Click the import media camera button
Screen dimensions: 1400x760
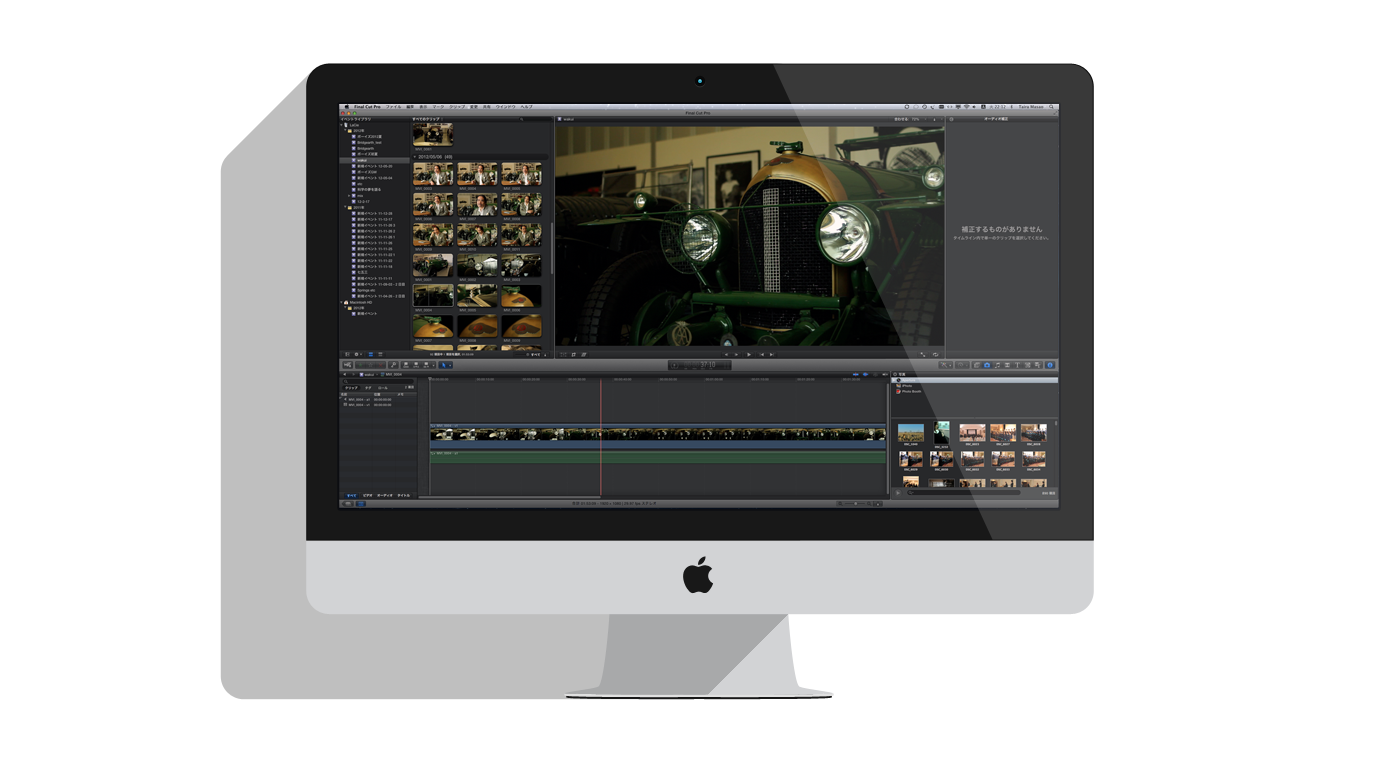347,365
